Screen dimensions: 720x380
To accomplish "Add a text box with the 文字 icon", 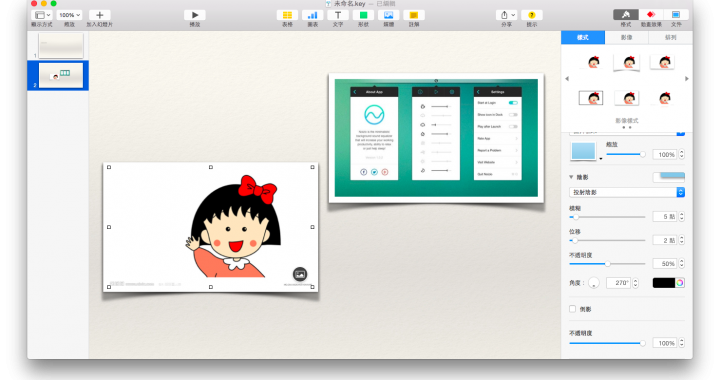I will [338, 15].
